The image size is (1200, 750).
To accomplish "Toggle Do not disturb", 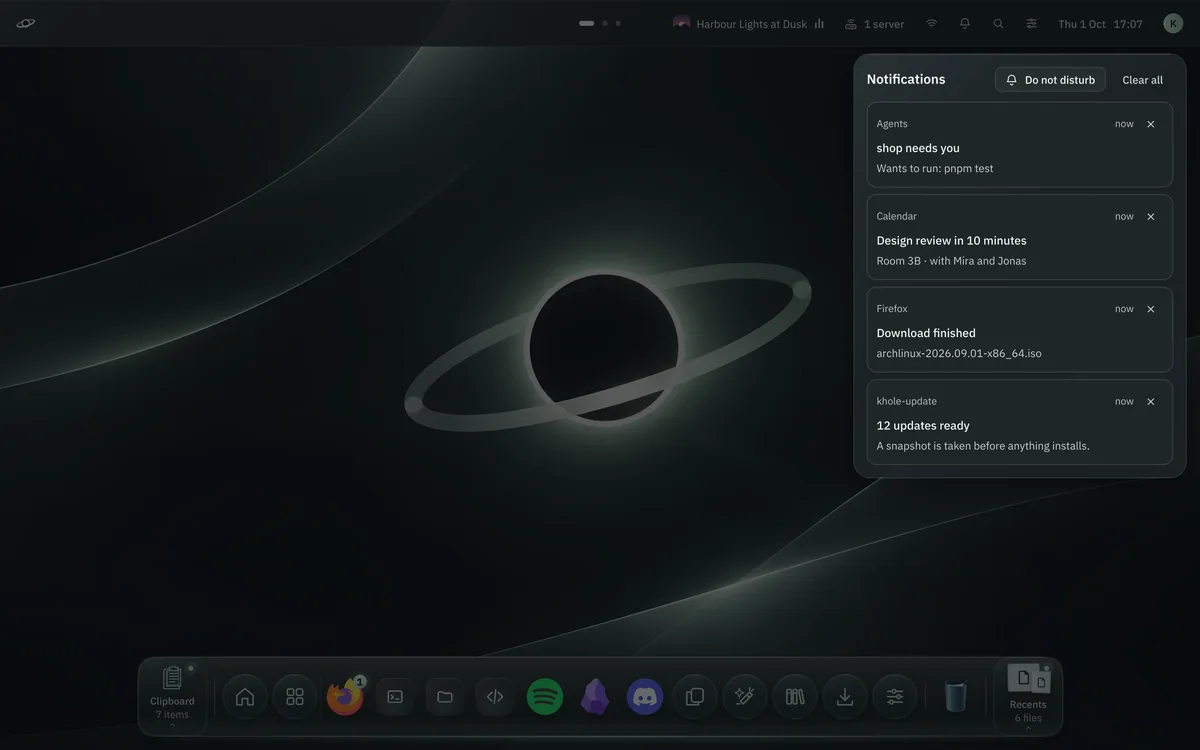I will [1050, 80].
